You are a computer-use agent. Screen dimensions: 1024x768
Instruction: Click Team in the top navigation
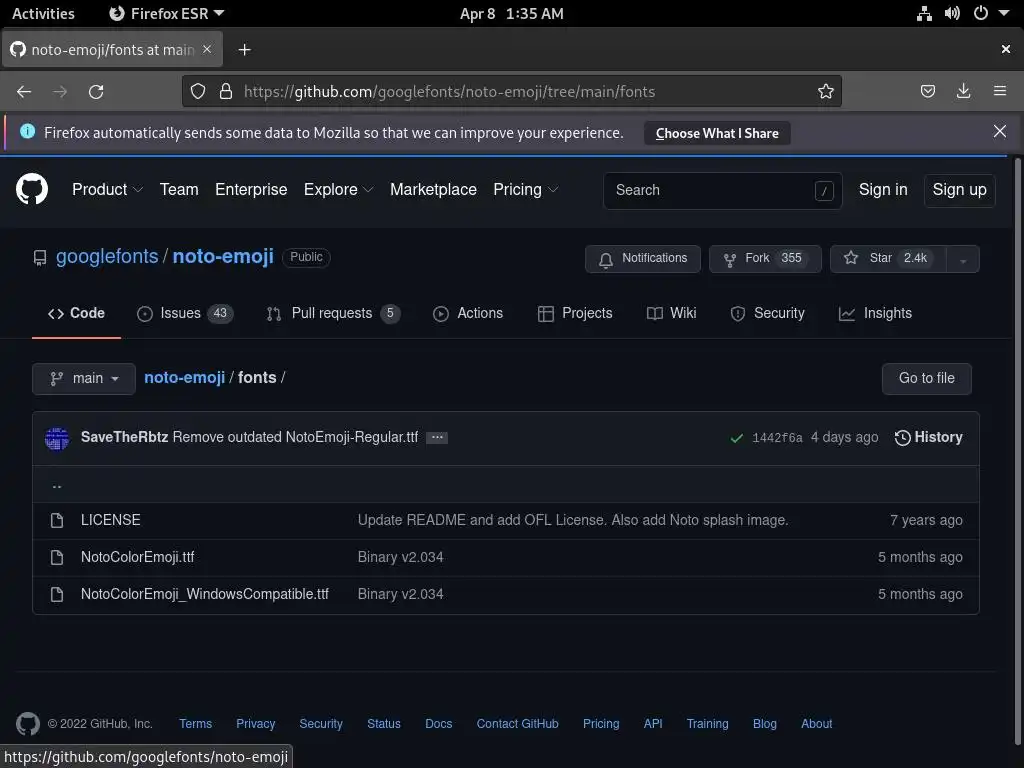coord(179,189)
